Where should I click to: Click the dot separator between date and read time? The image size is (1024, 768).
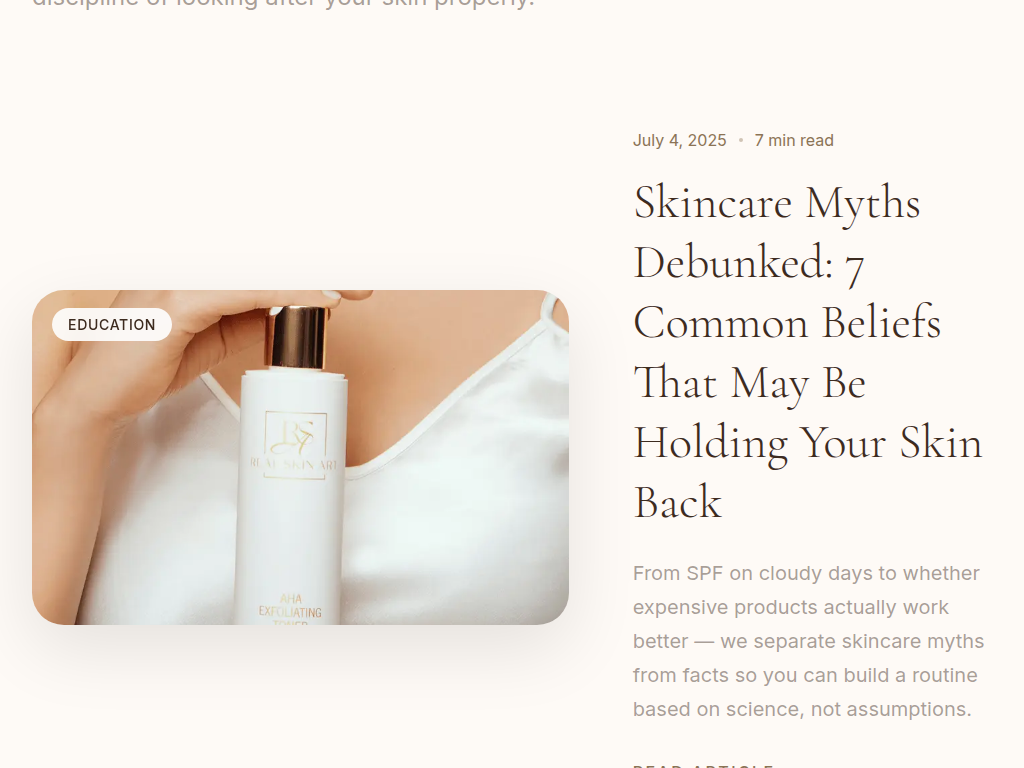741,140
